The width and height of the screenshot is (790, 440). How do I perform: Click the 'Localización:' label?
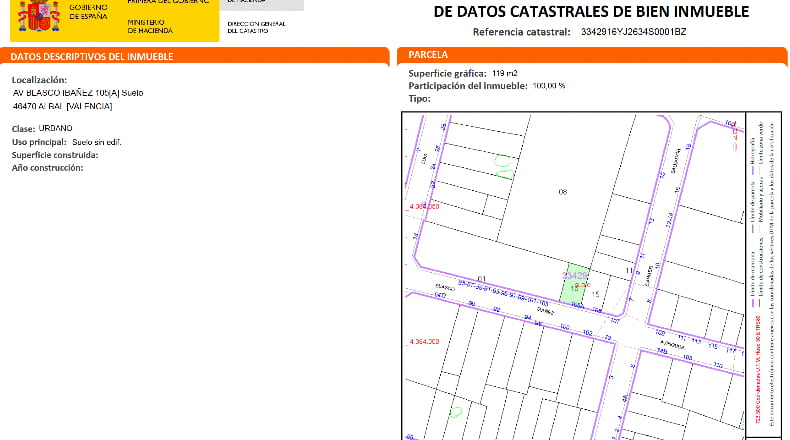click(x=39, y=80)
